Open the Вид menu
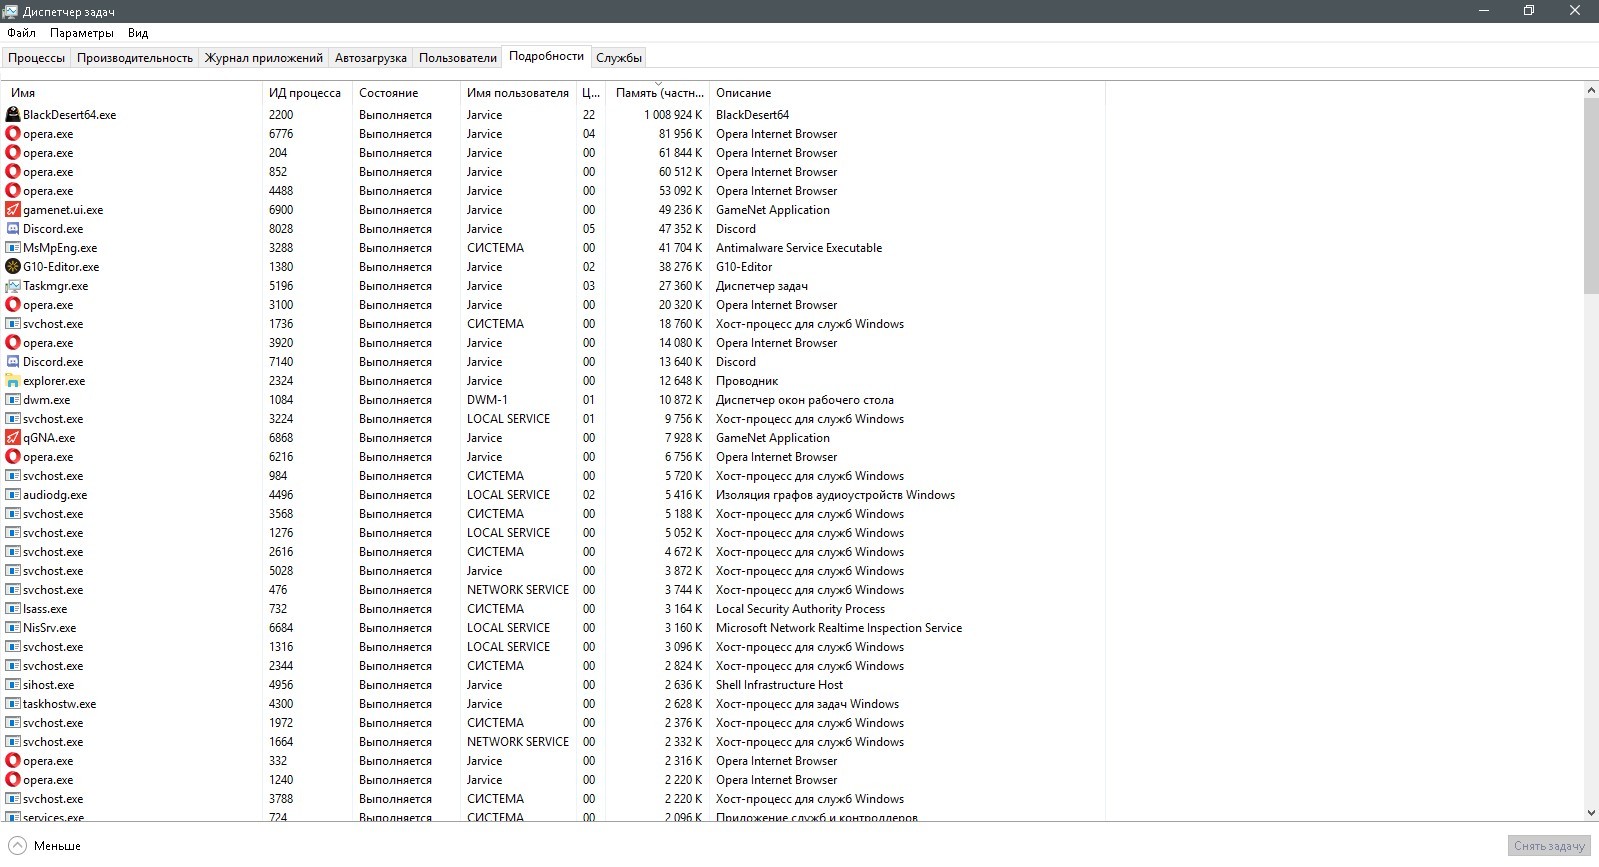1599x867 pixels. click(x=138, y=33)
